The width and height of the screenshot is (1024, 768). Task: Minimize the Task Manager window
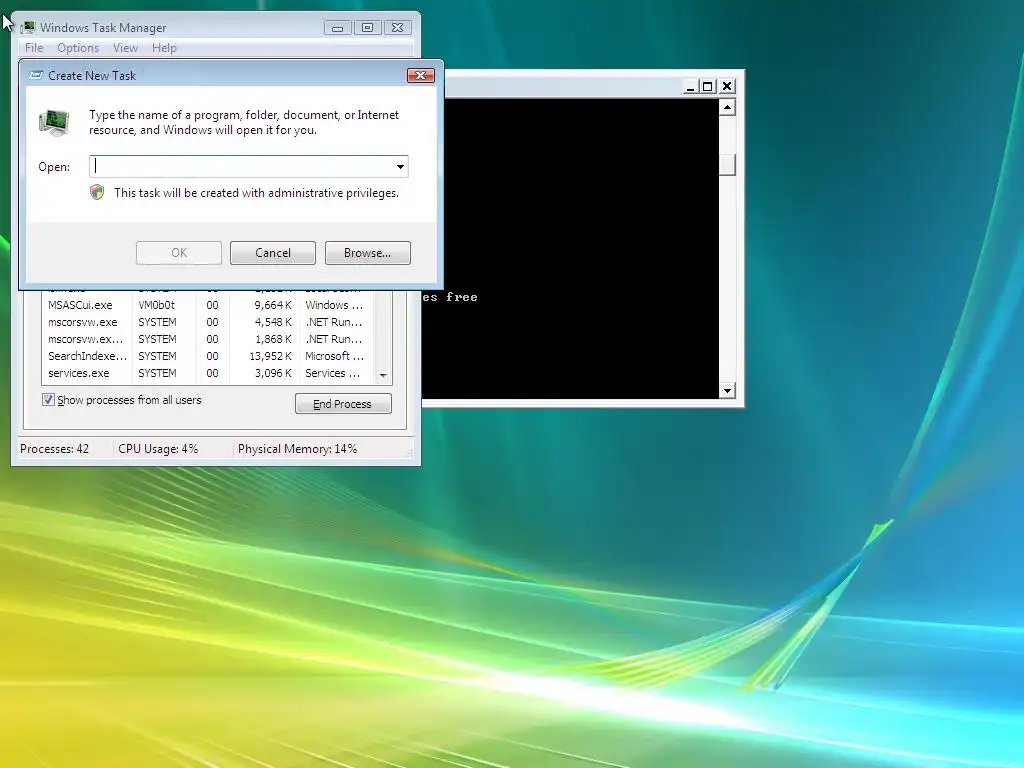tap(338, 27)
